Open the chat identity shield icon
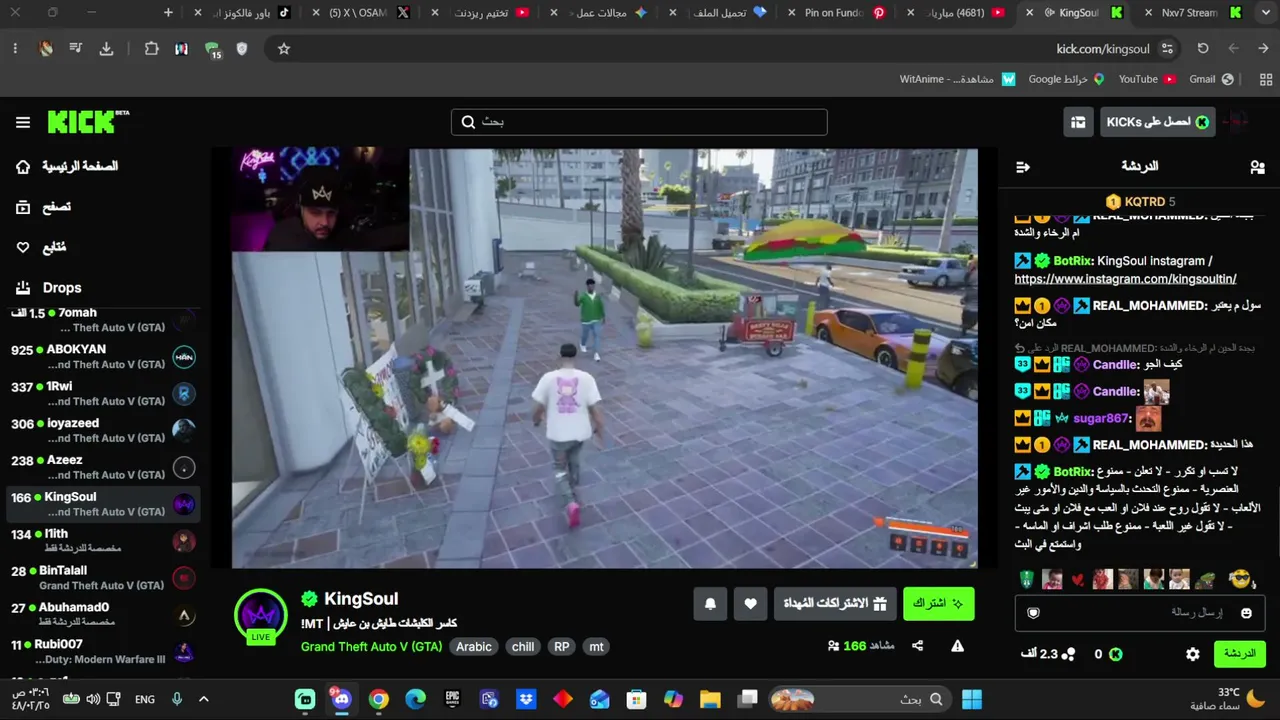This screenshot has height=720, width=1280. [x=1034, y=613]
